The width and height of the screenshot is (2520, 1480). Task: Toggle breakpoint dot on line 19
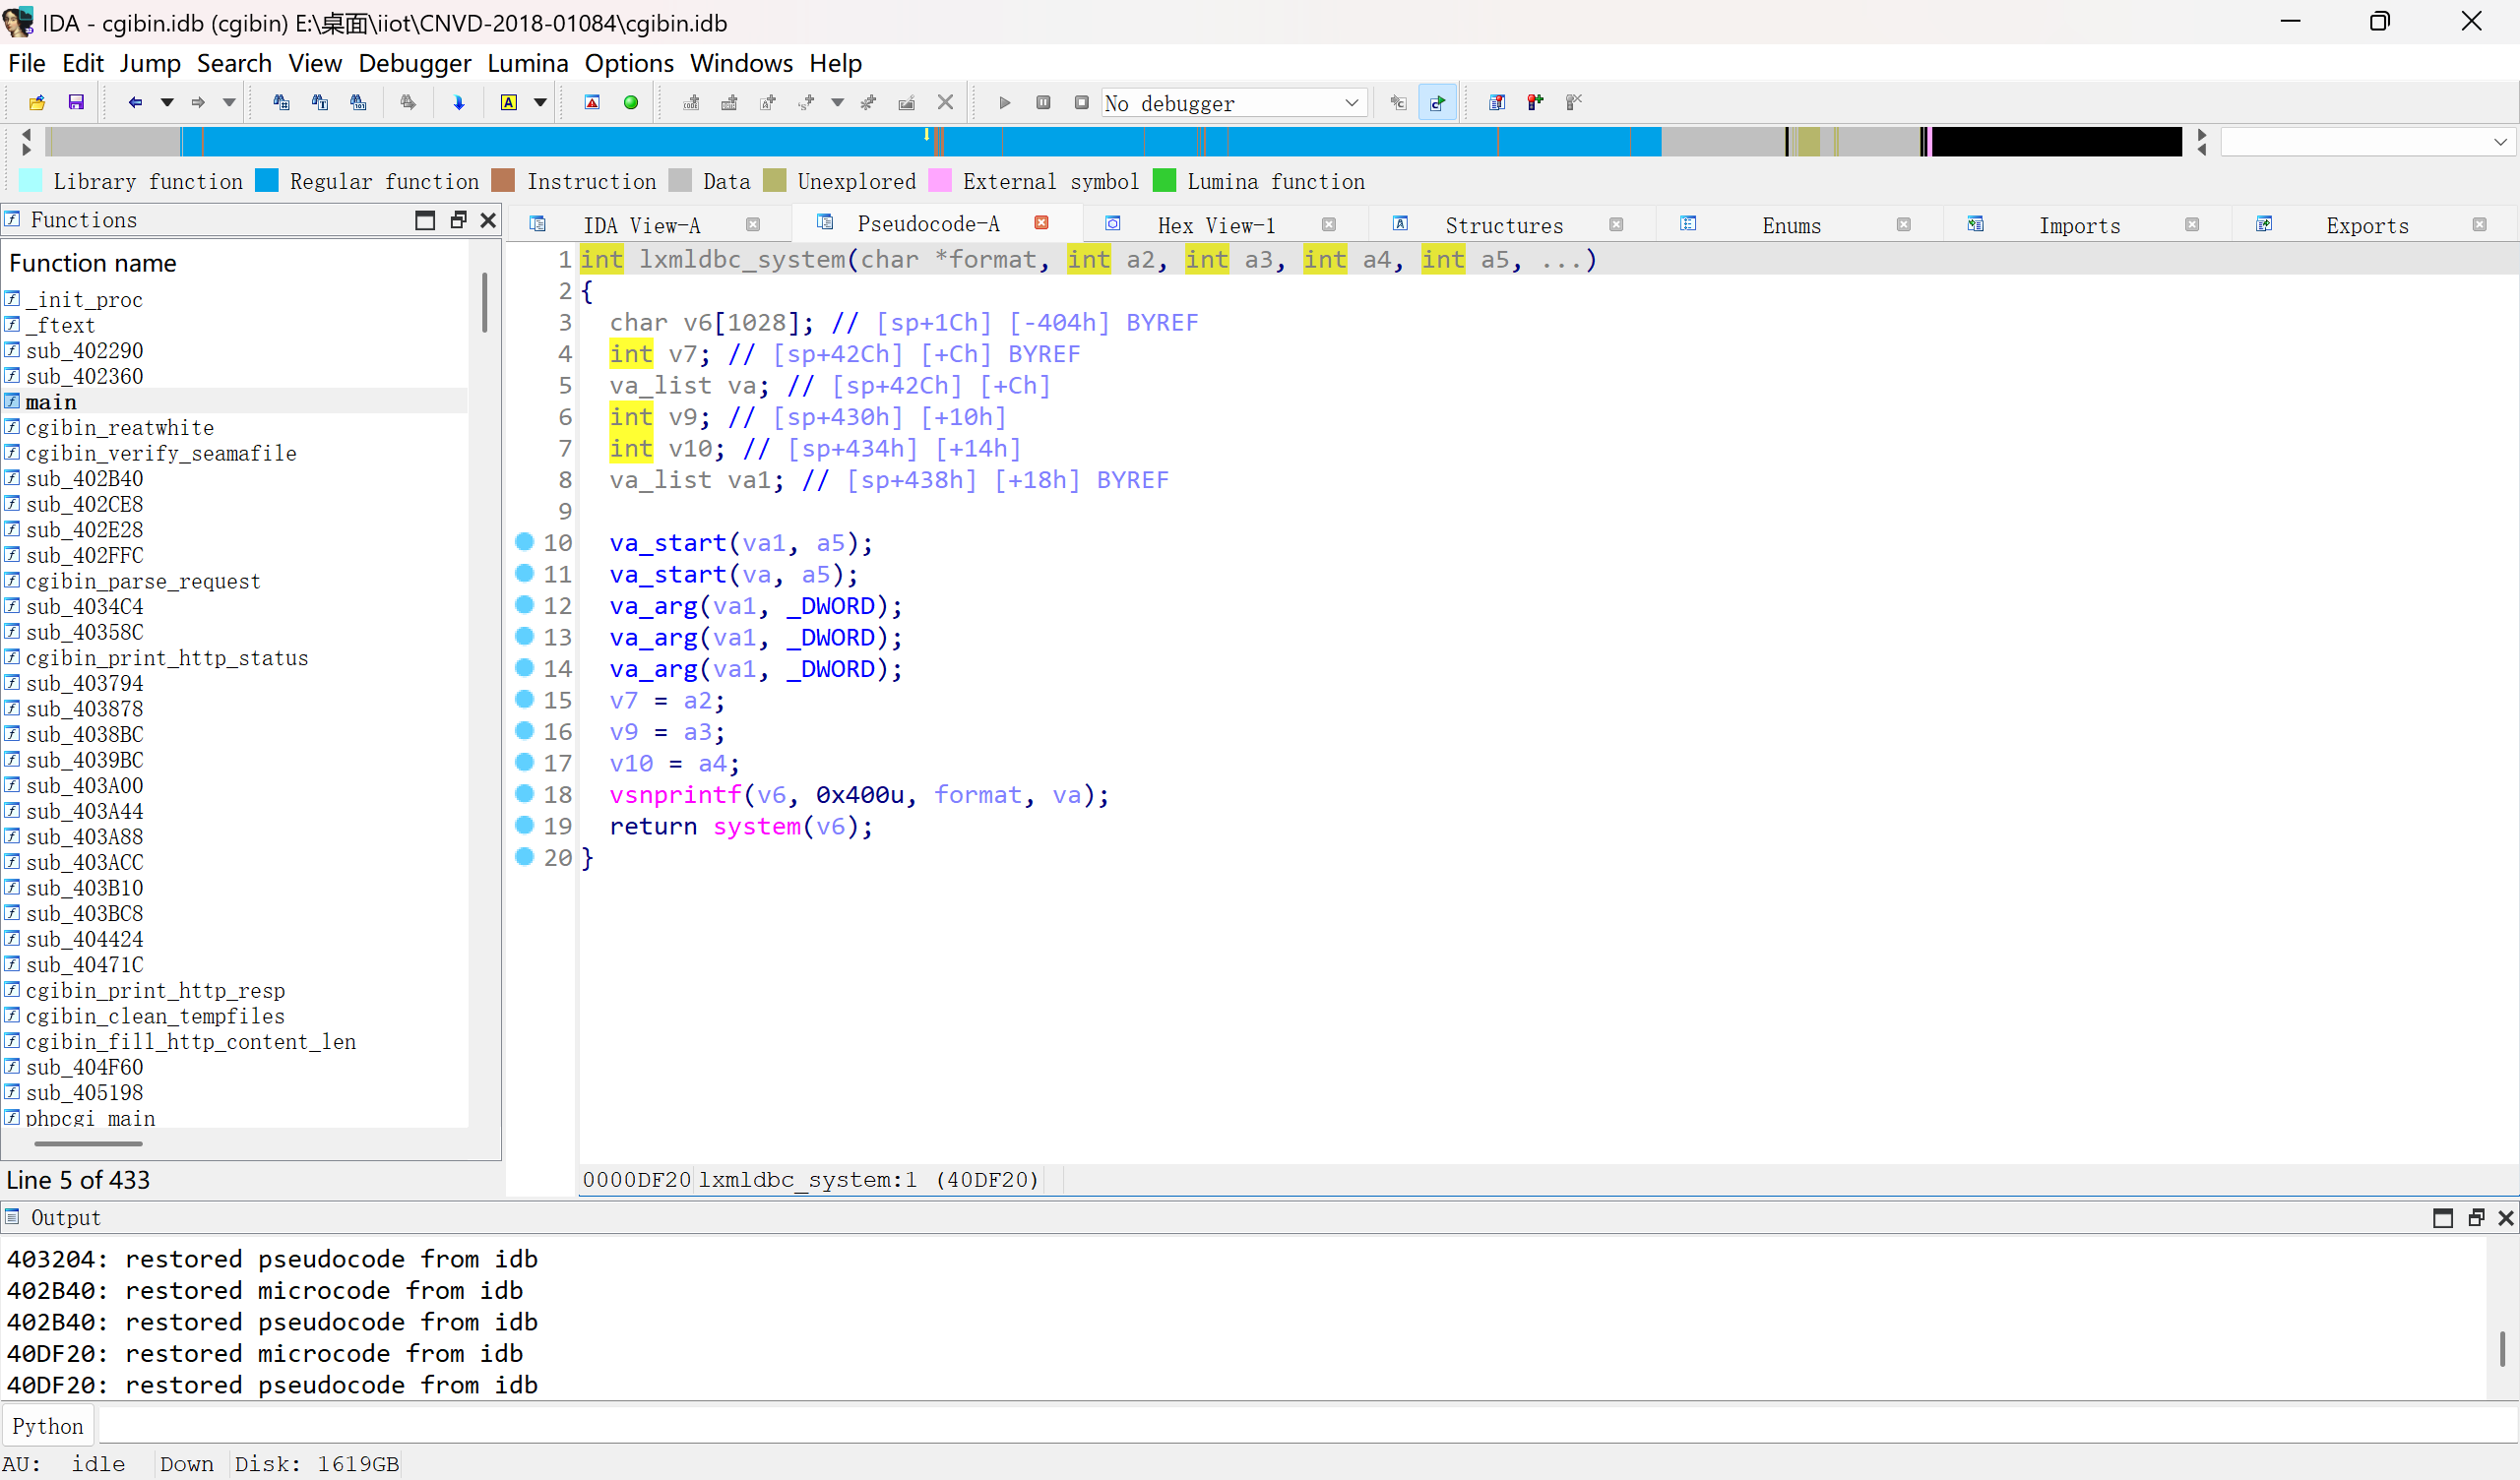point(525,825)
